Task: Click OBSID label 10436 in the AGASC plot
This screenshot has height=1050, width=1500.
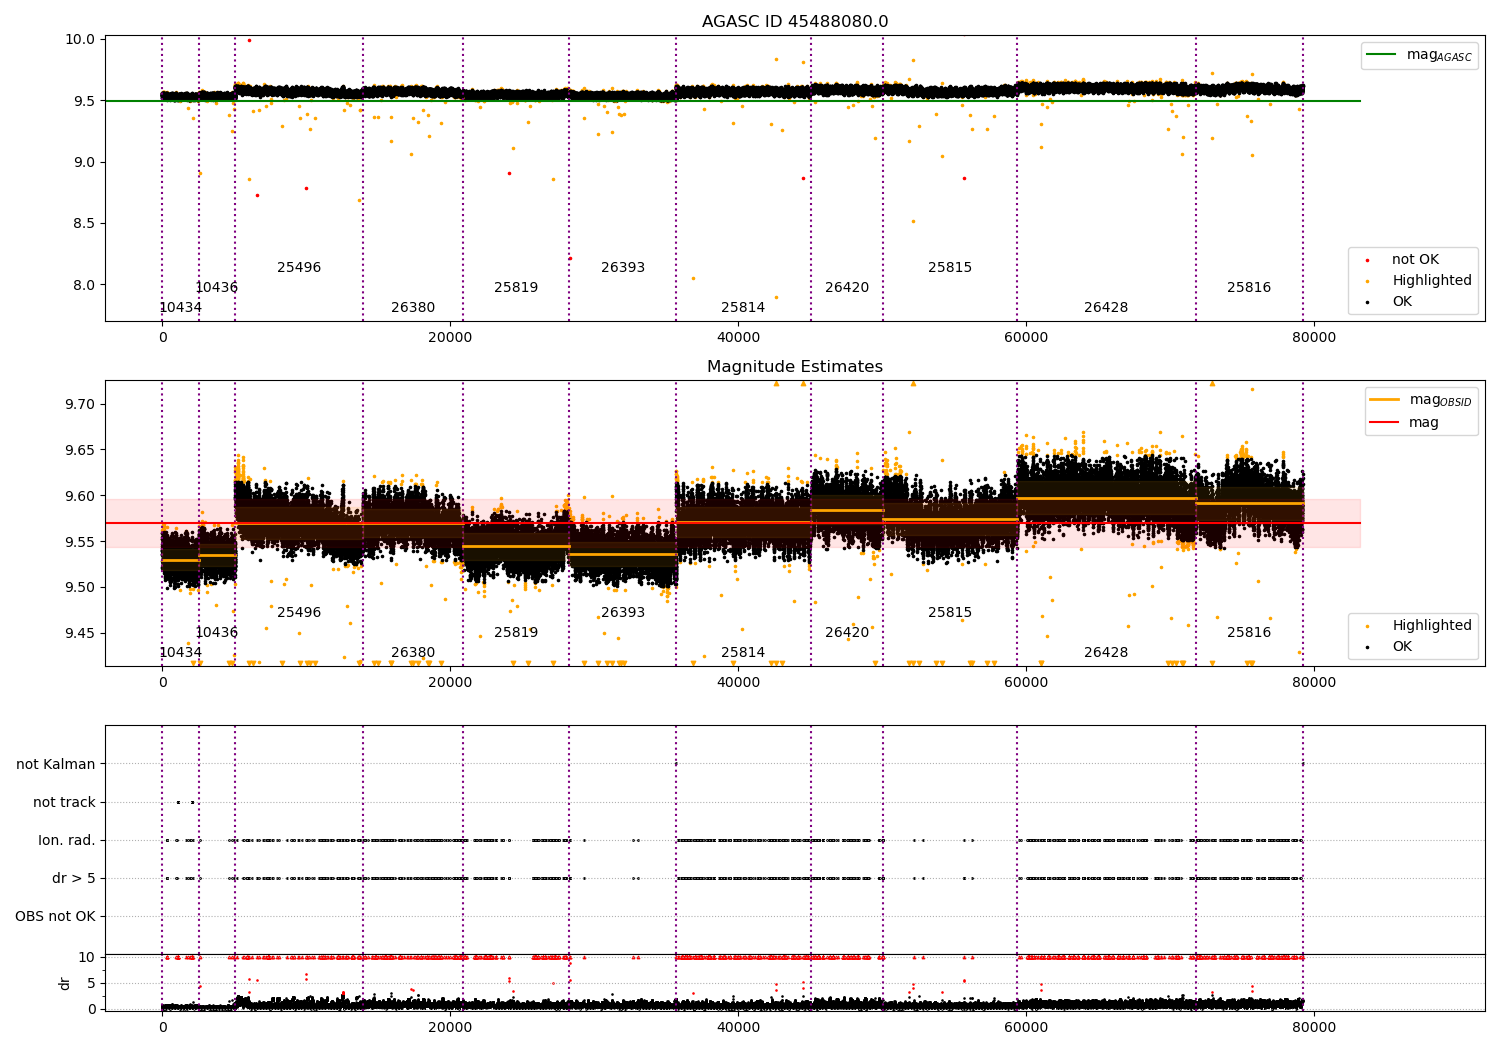Action: (x=216, y=288)
